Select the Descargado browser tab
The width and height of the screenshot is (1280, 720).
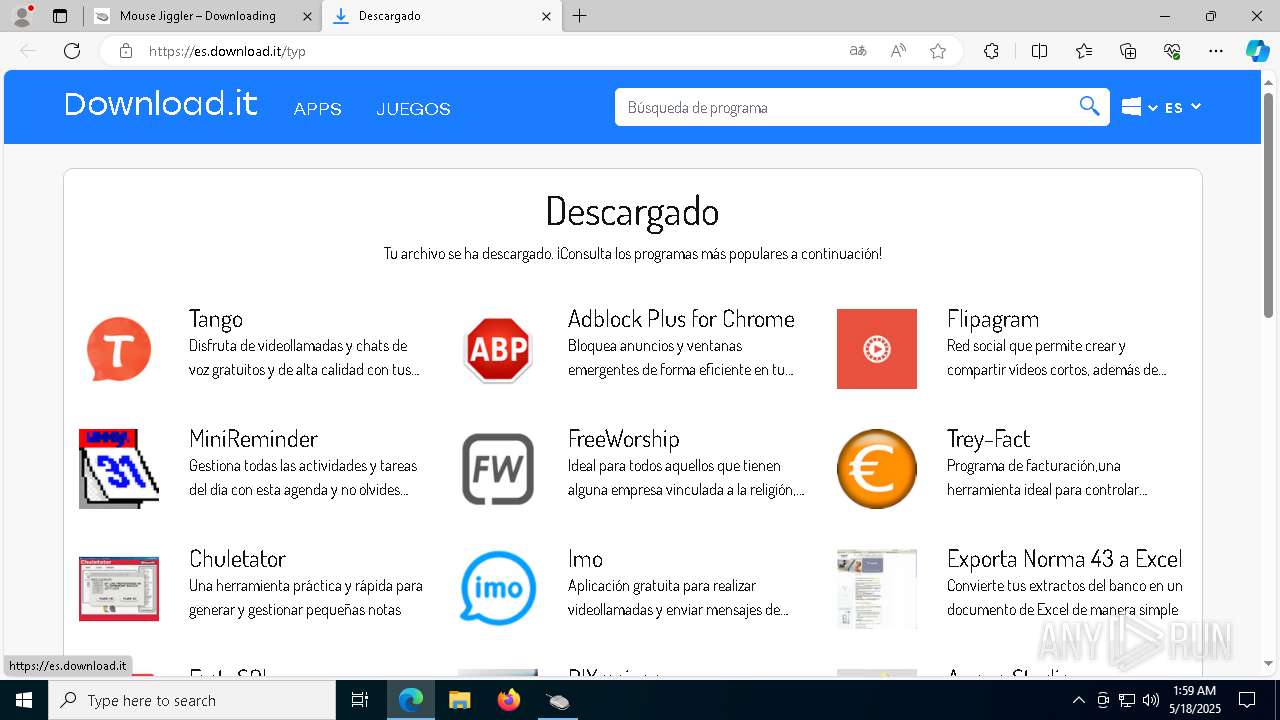click(430, 16)
